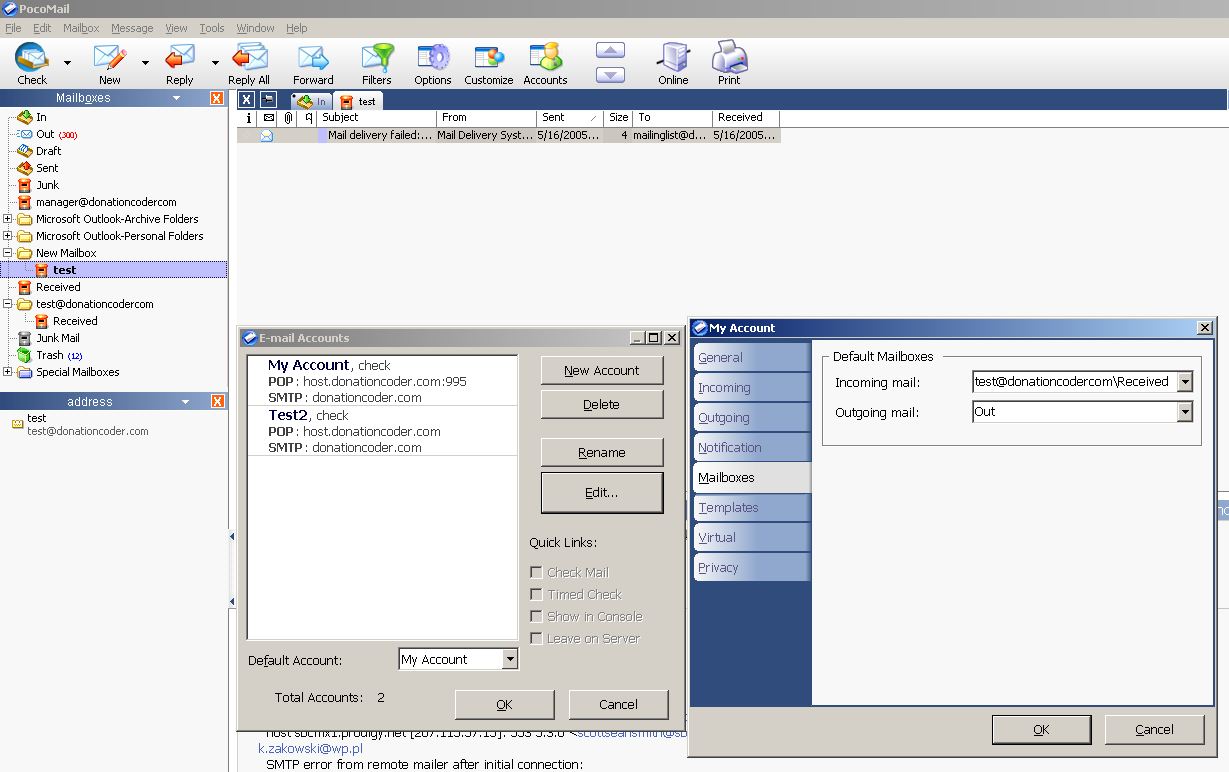
Task: Open the Default Account dropdown
Action: click(x=510, y=659)
